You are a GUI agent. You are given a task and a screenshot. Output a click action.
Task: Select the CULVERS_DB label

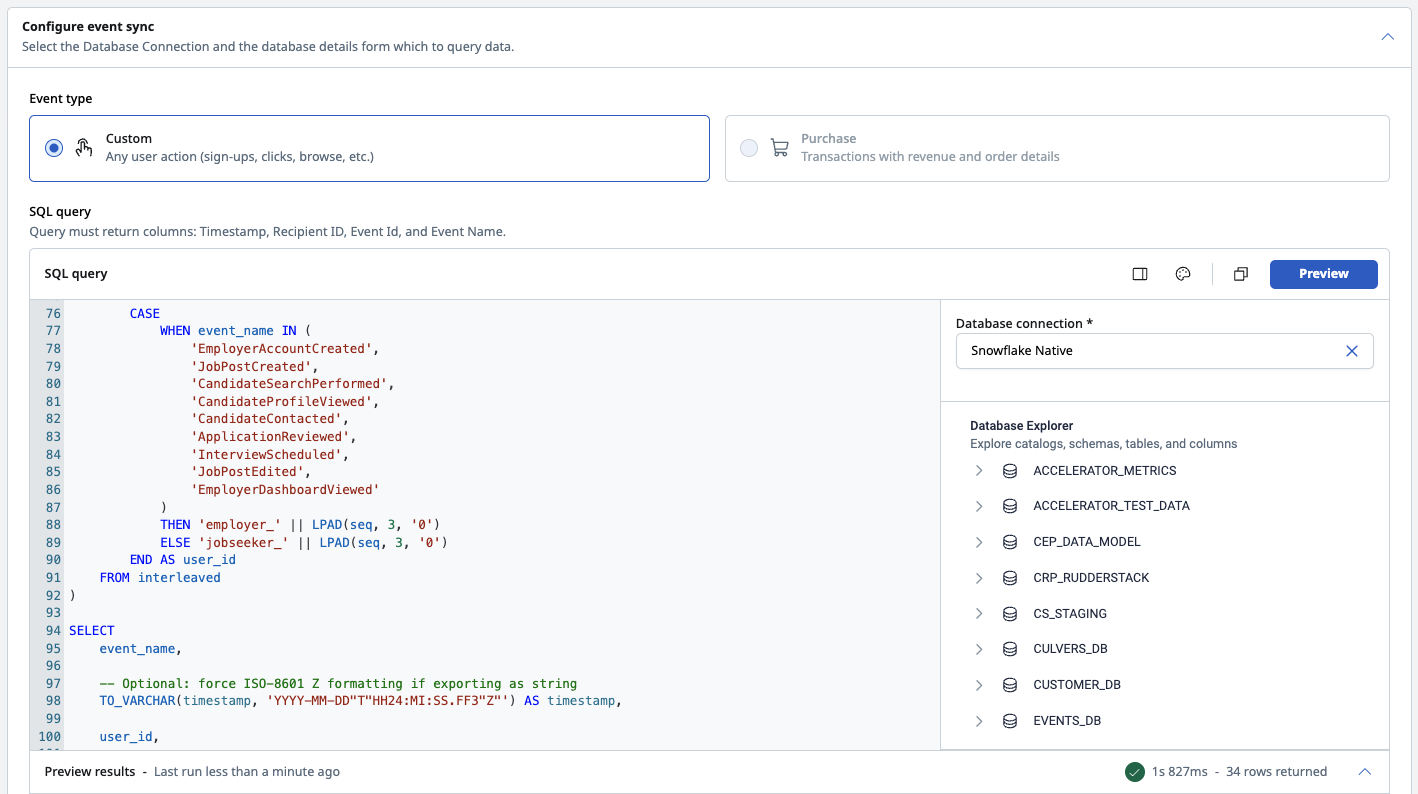pos(1070,649)
